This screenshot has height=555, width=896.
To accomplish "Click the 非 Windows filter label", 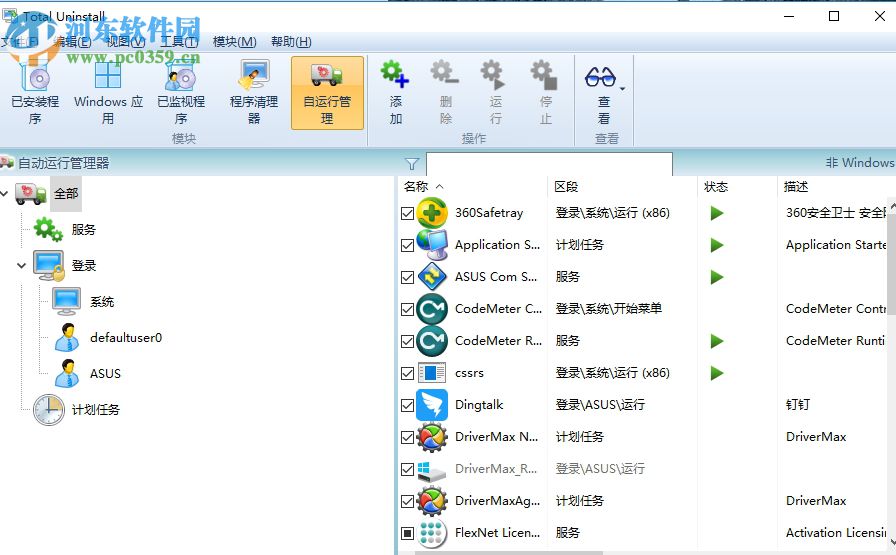I will click(860, 163).
